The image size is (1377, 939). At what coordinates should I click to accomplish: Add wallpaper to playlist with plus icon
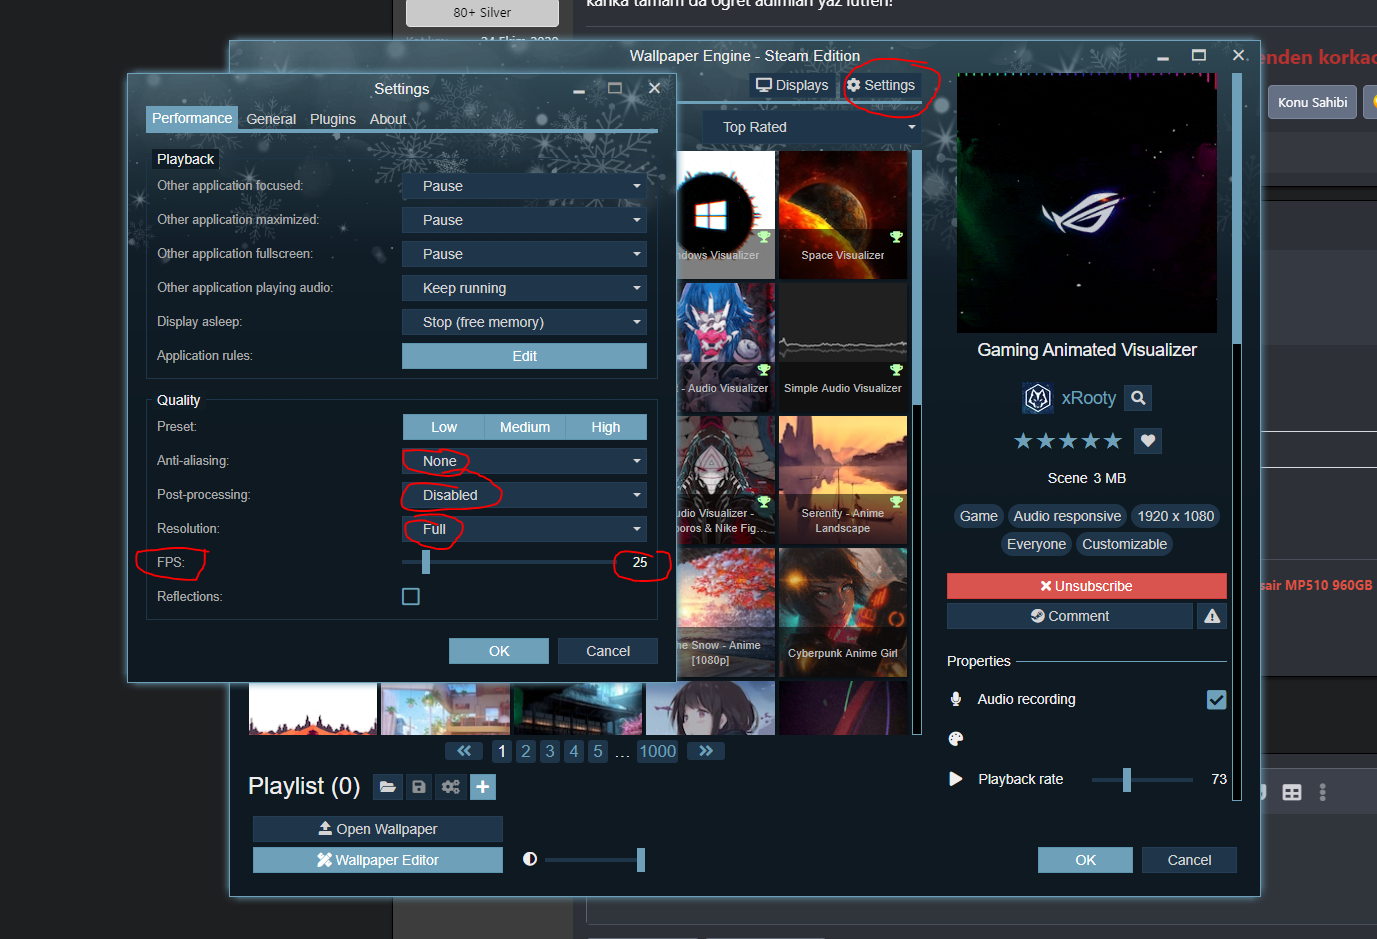point(483,787)
